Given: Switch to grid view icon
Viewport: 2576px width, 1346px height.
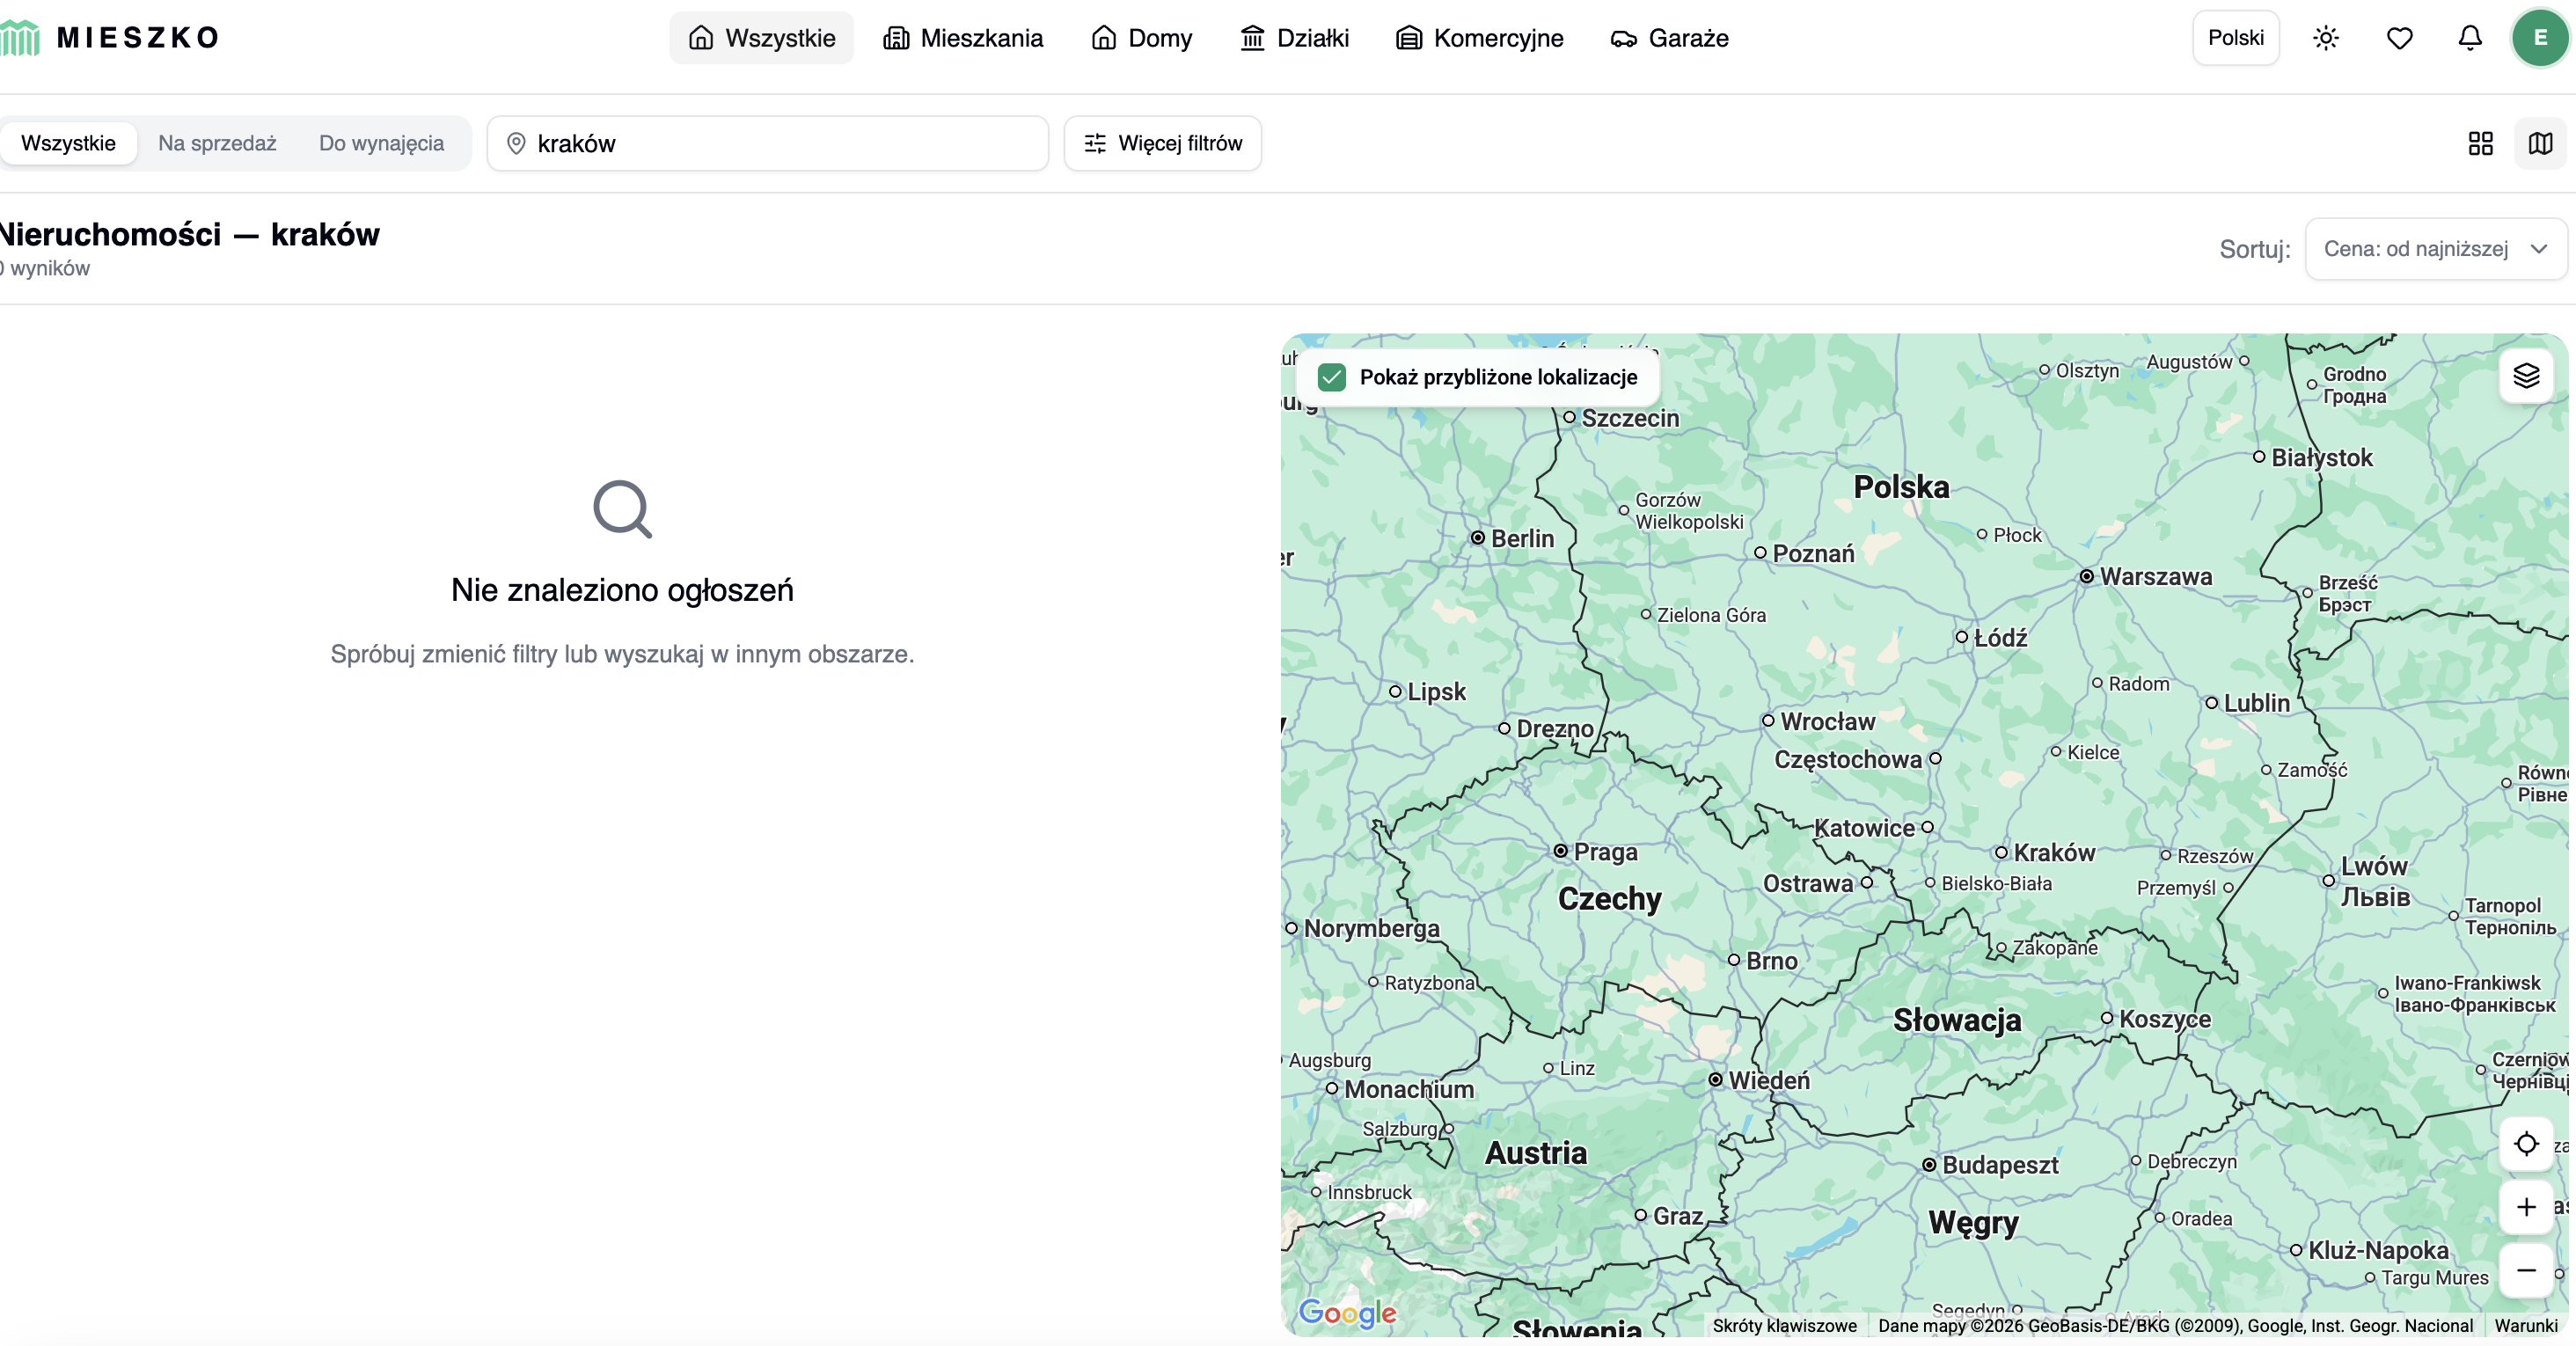Looking at the screenshot, I should point(2481,143).
